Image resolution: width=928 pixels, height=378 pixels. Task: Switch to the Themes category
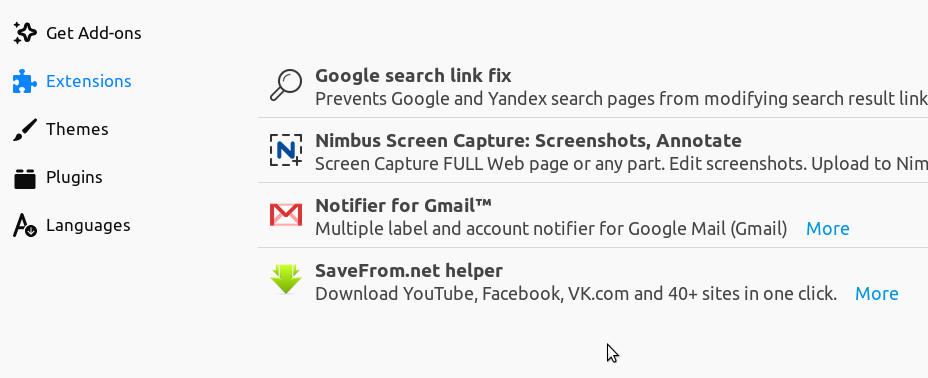(77, 129)
